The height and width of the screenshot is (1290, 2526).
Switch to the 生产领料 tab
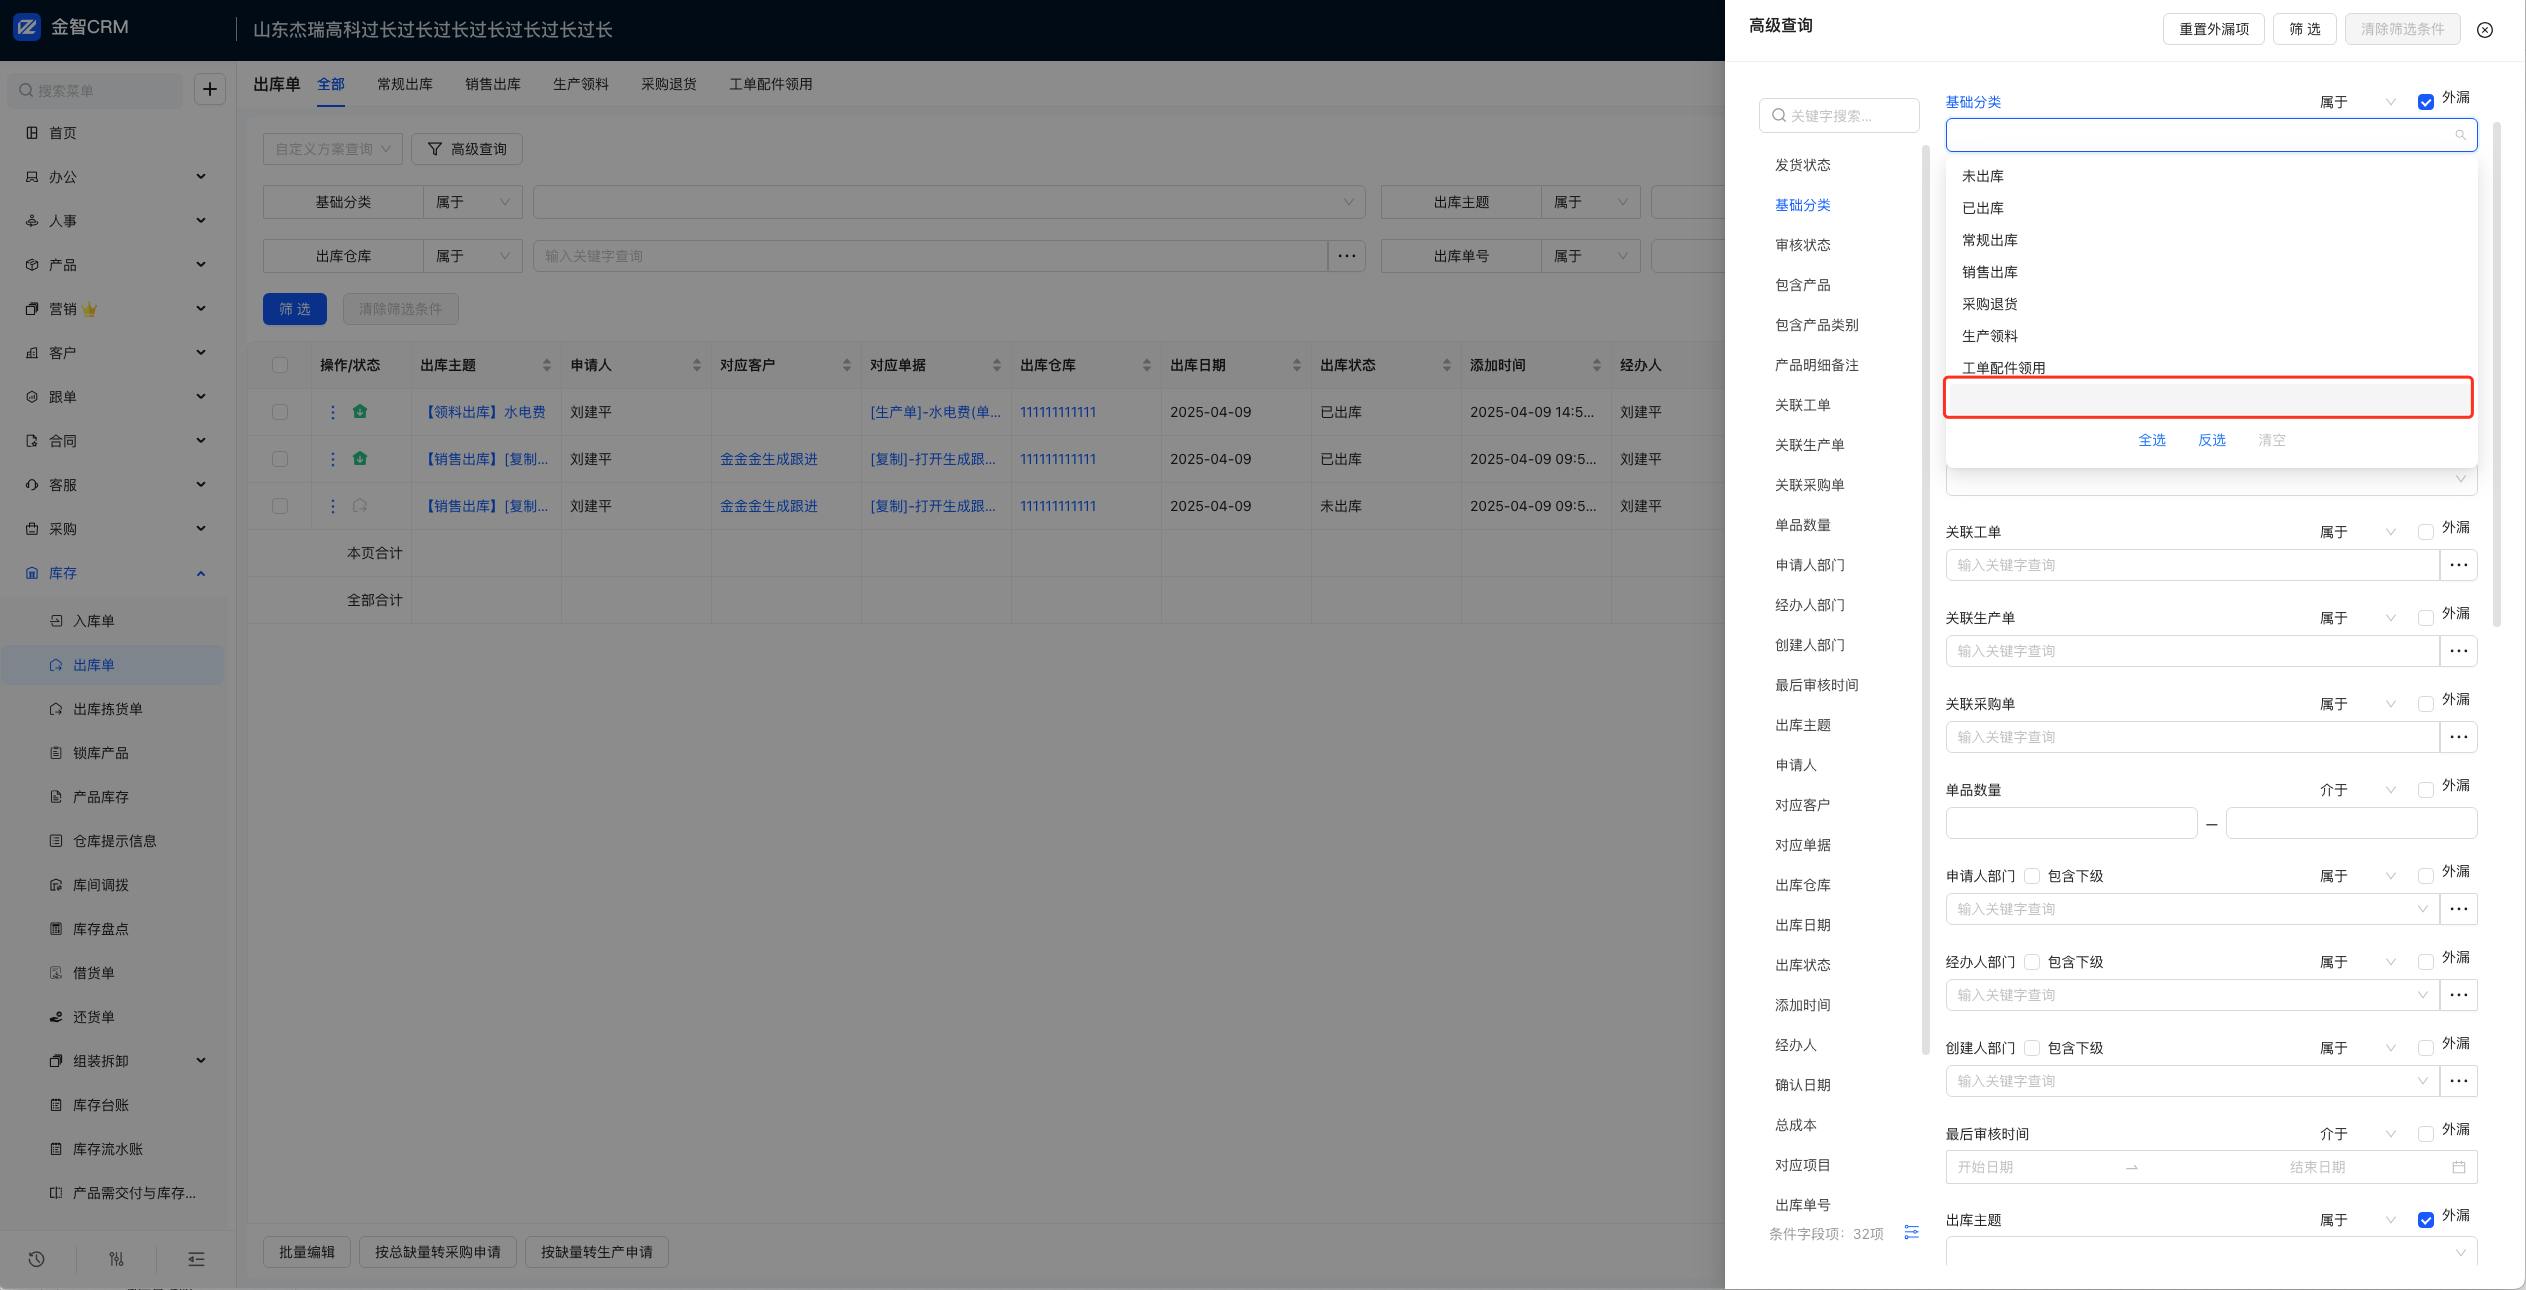click(x=581, y=84)
